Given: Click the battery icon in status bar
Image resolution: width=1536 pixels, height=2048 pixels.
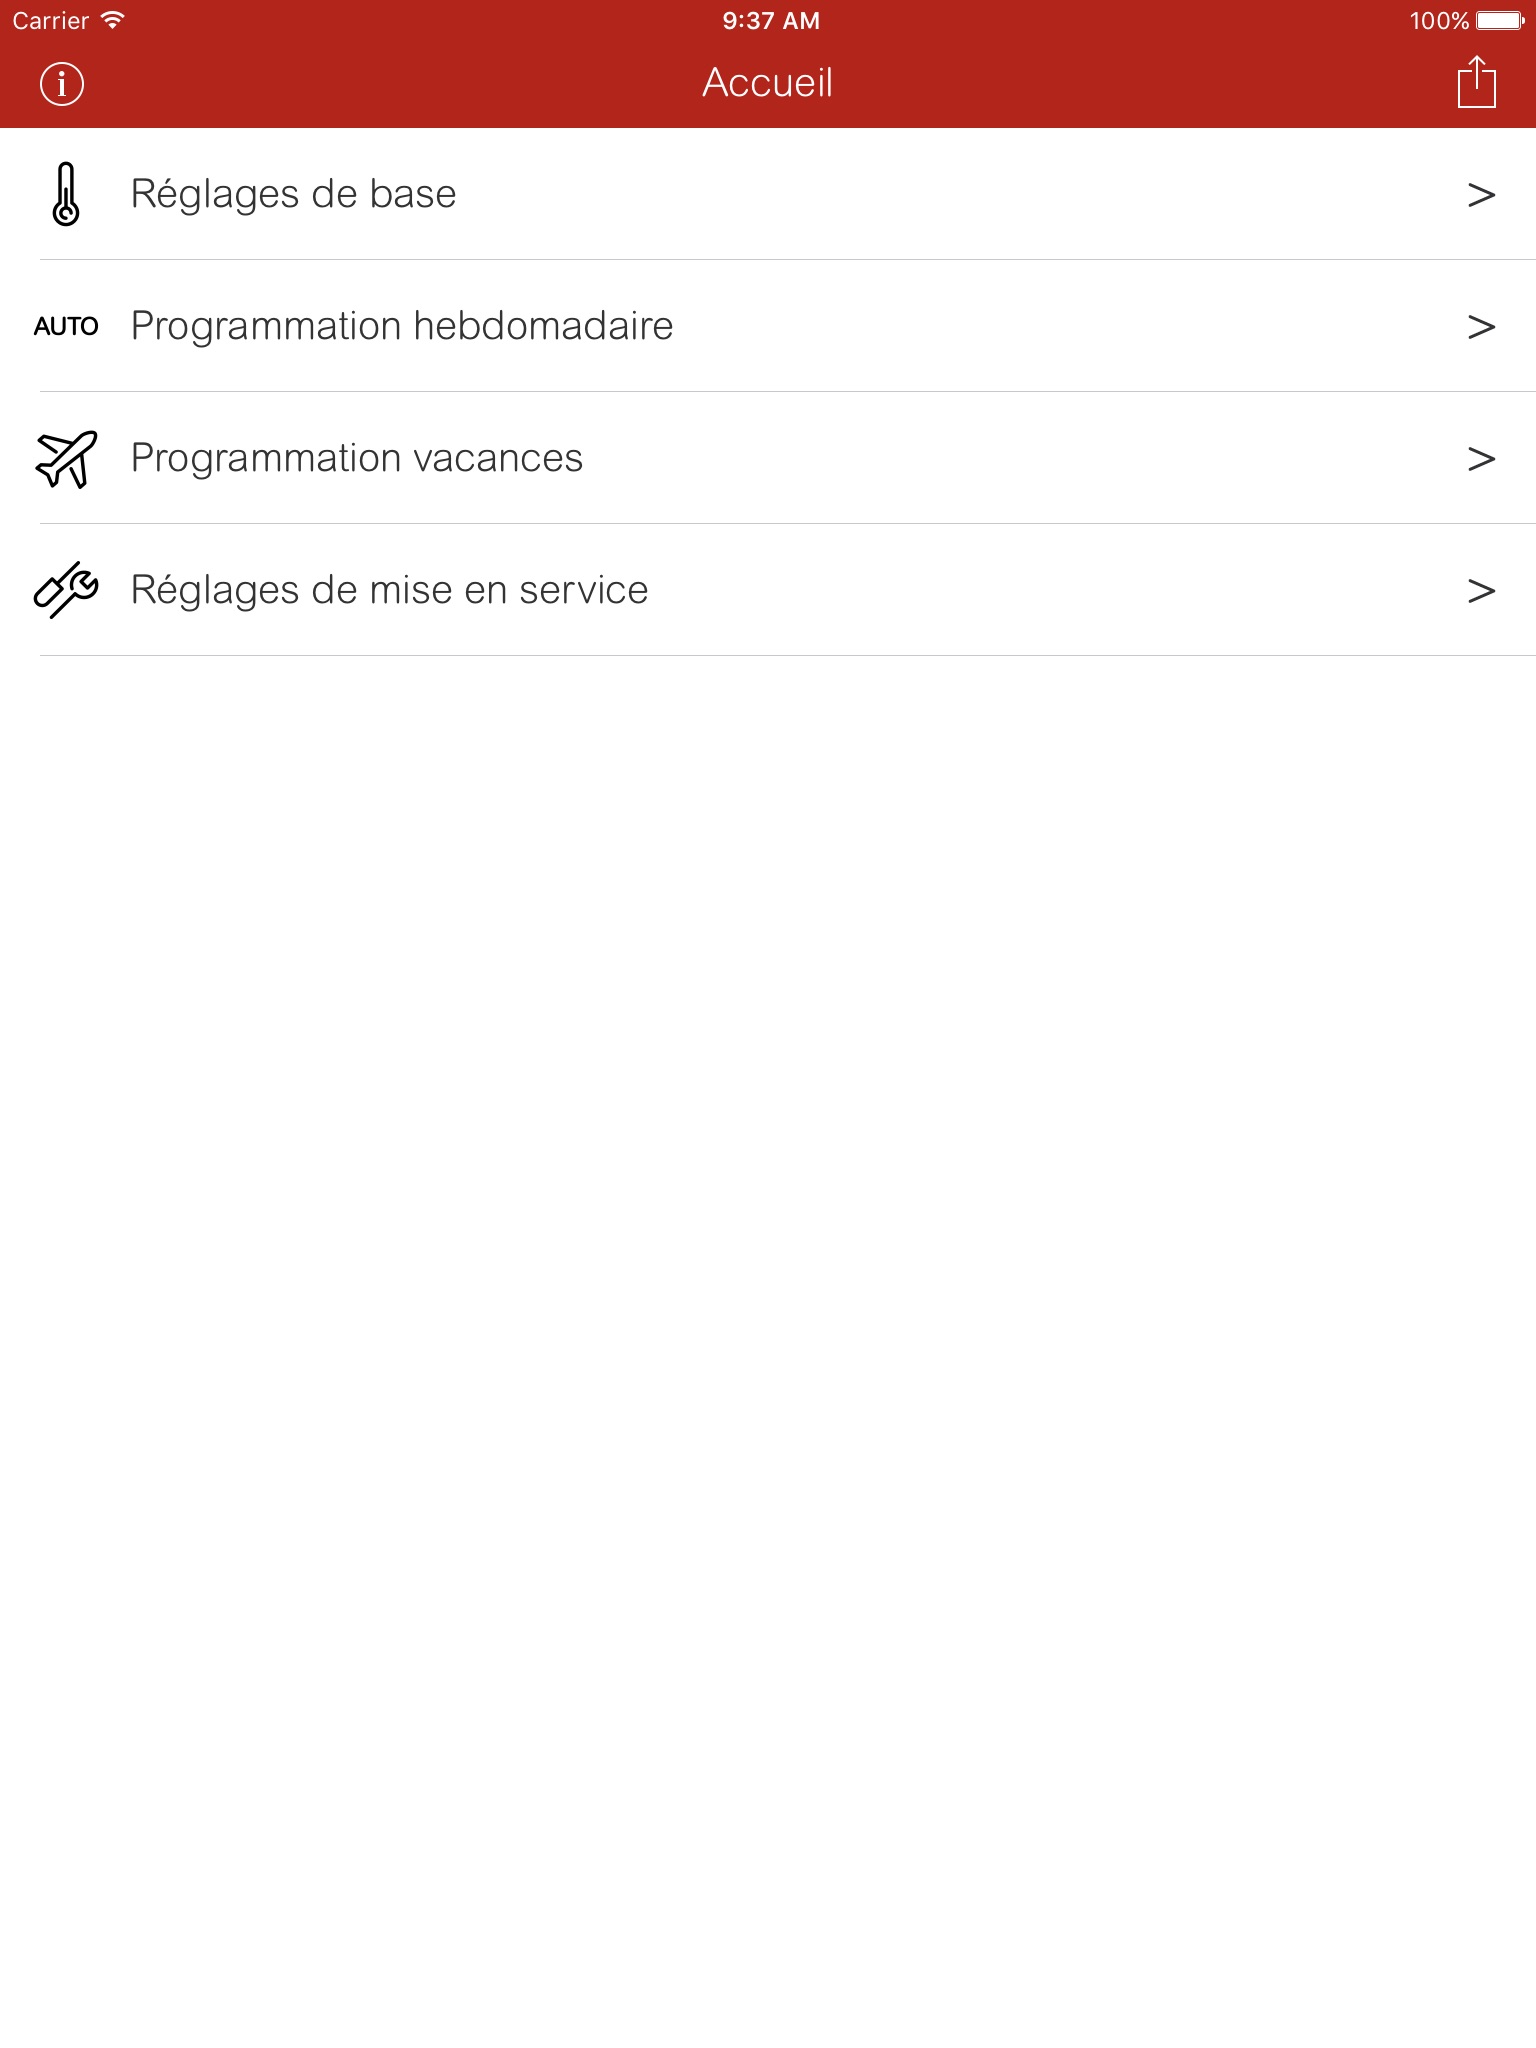Looking at the screenshot, I should (x=1500, y=20).
